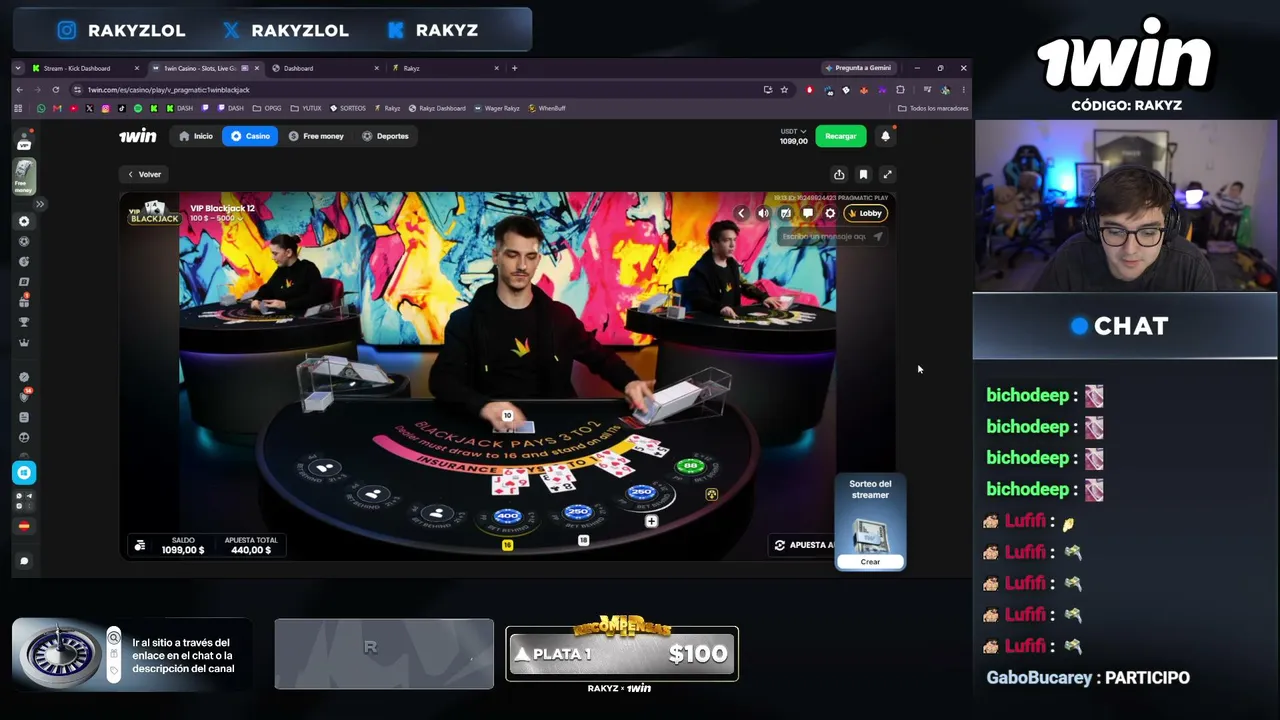This screenshot has height=720, width=1280.
Task: Open the SORTEOS bookmark
Action: (348, 108)
